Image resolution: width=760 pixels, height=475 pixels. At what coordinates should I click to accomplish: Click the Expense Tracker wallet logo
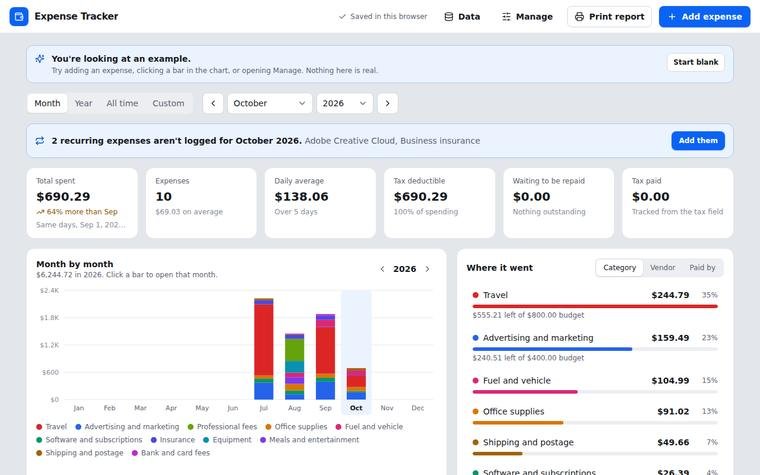(19, 16)
